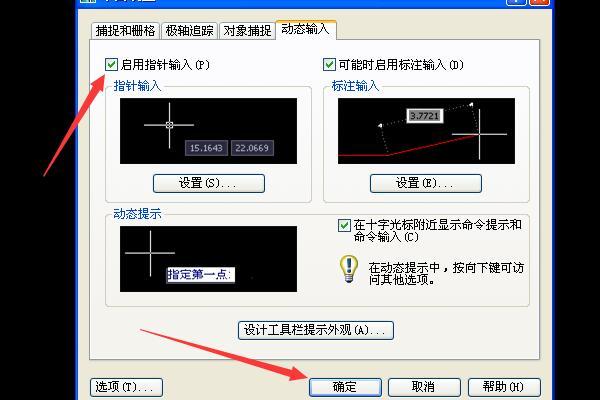Click the 标注输入 preview image
This screenshot has width=600, height=400.
426,131
